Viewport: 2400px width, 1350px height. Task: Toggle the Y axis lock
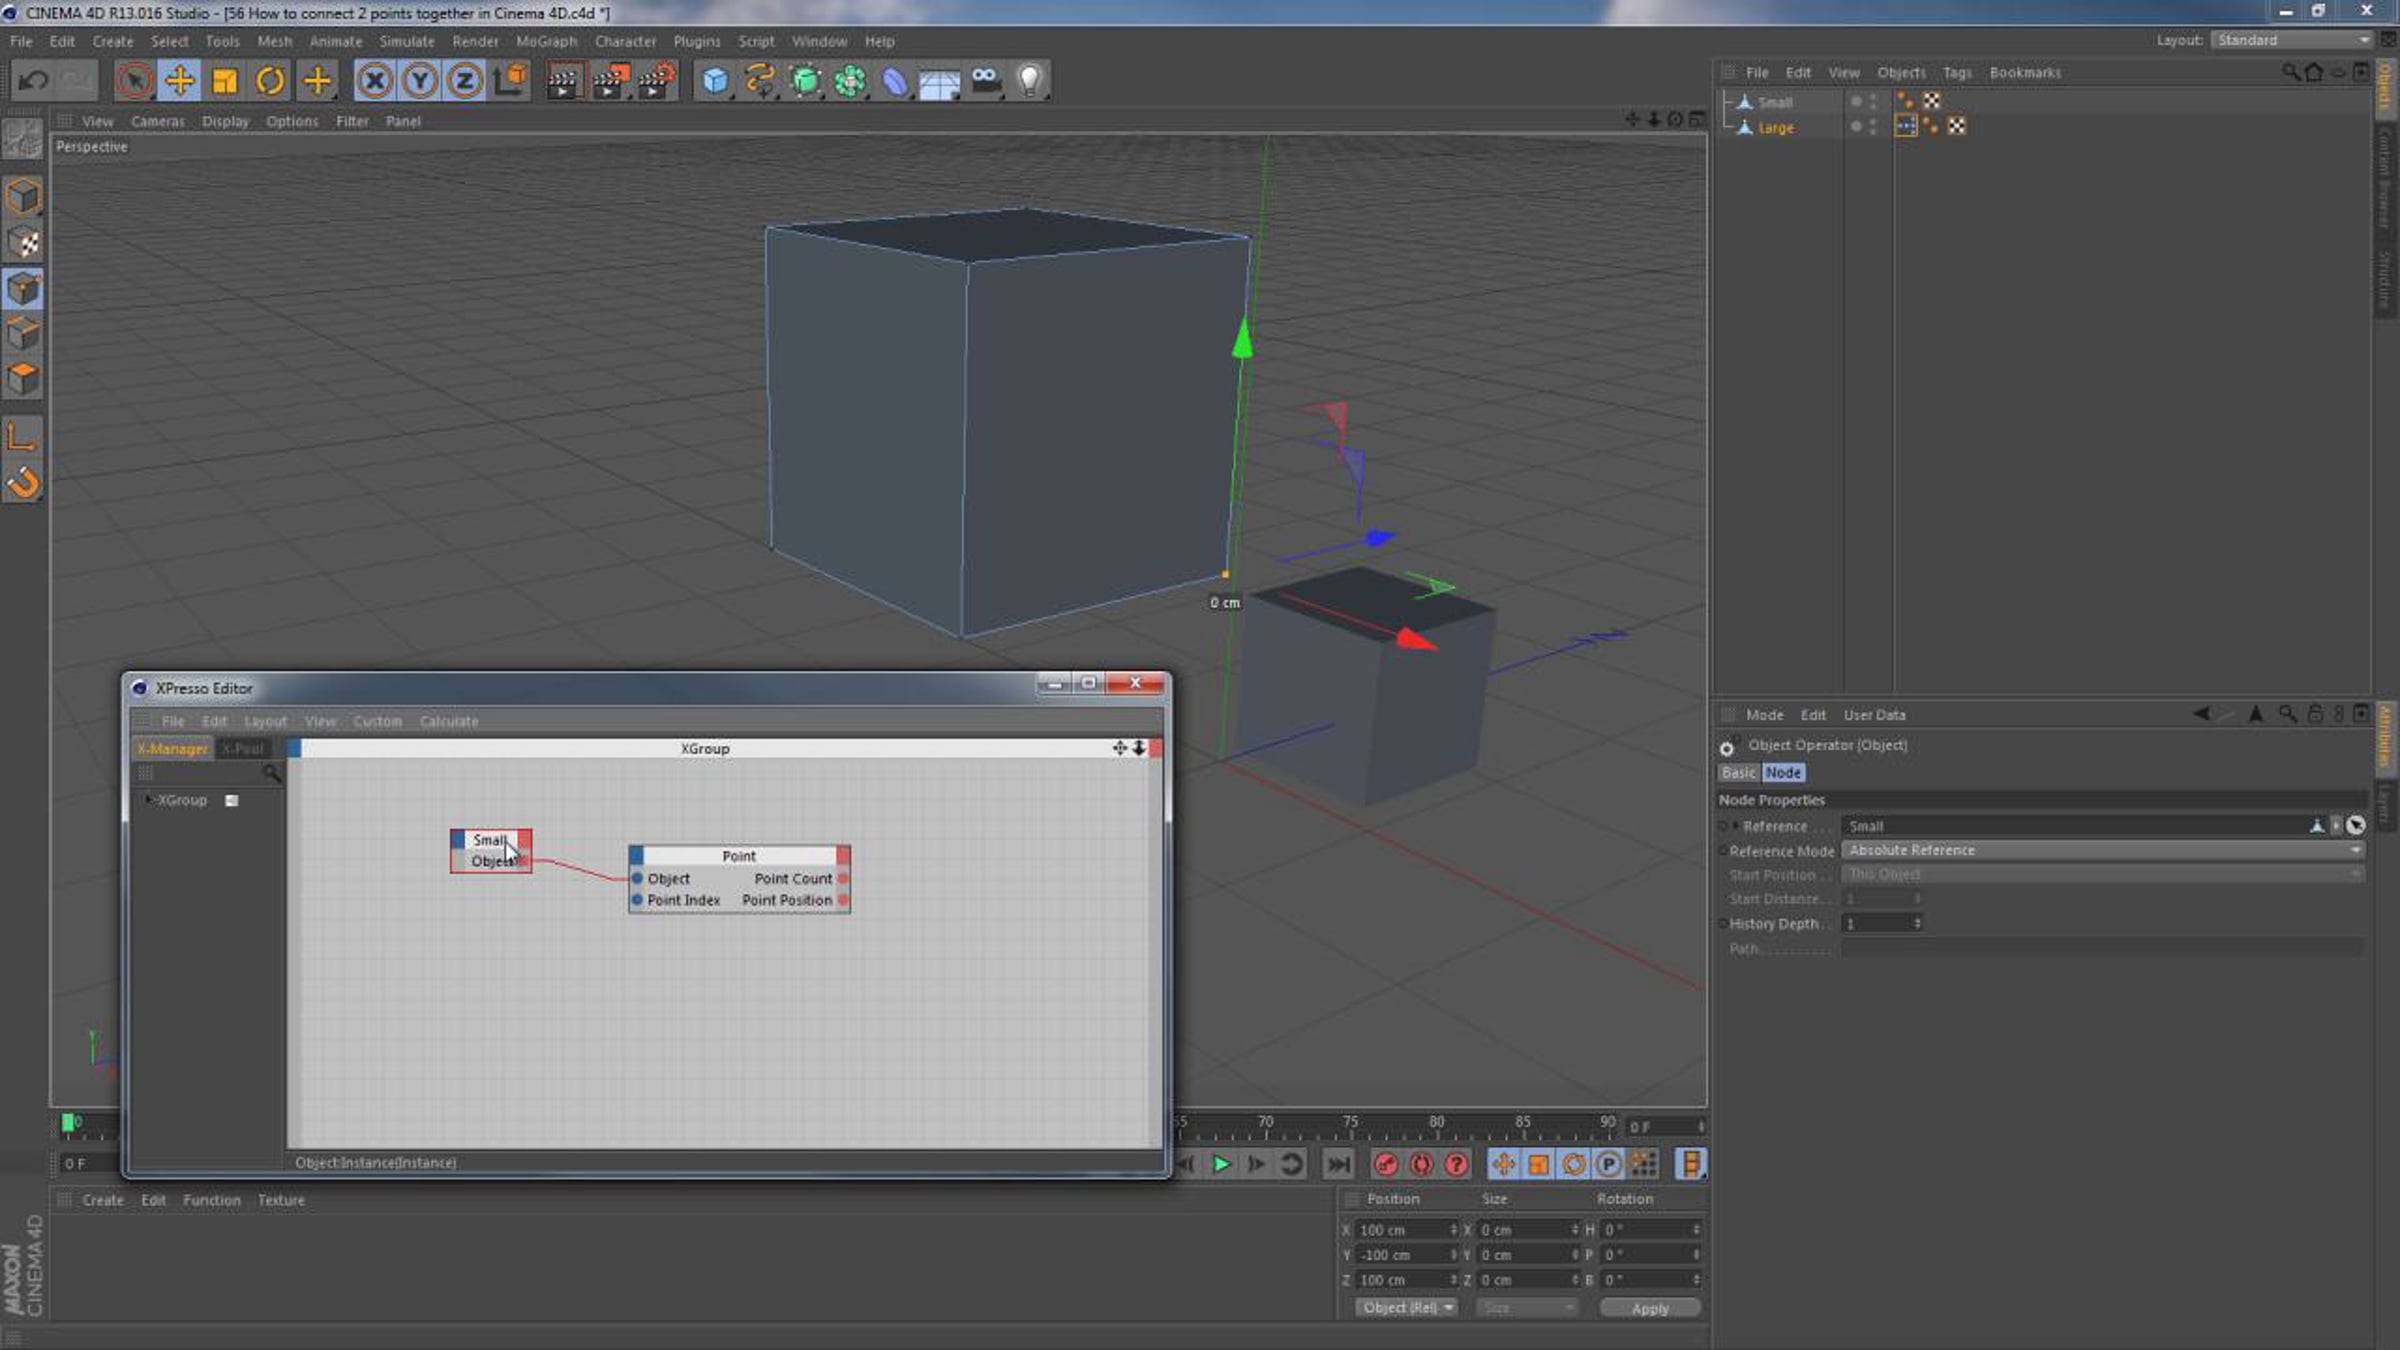pos(420,80)
